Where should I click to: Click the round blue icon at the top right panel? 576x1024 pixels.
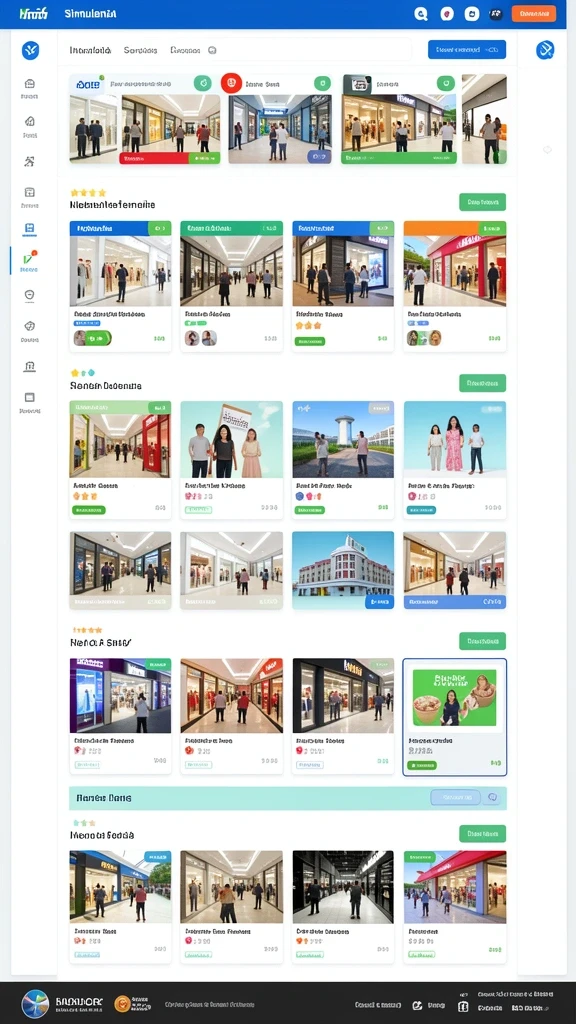545,50
